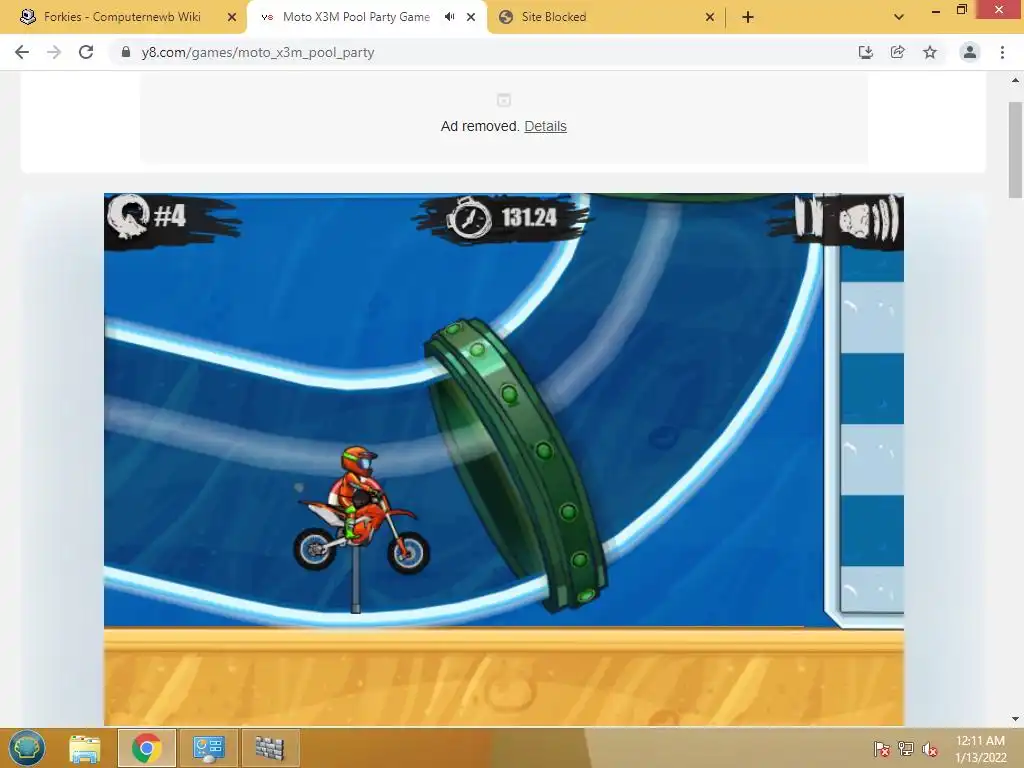
Task: Click the Chrome taskbar icon
Action: coord(146,748)
